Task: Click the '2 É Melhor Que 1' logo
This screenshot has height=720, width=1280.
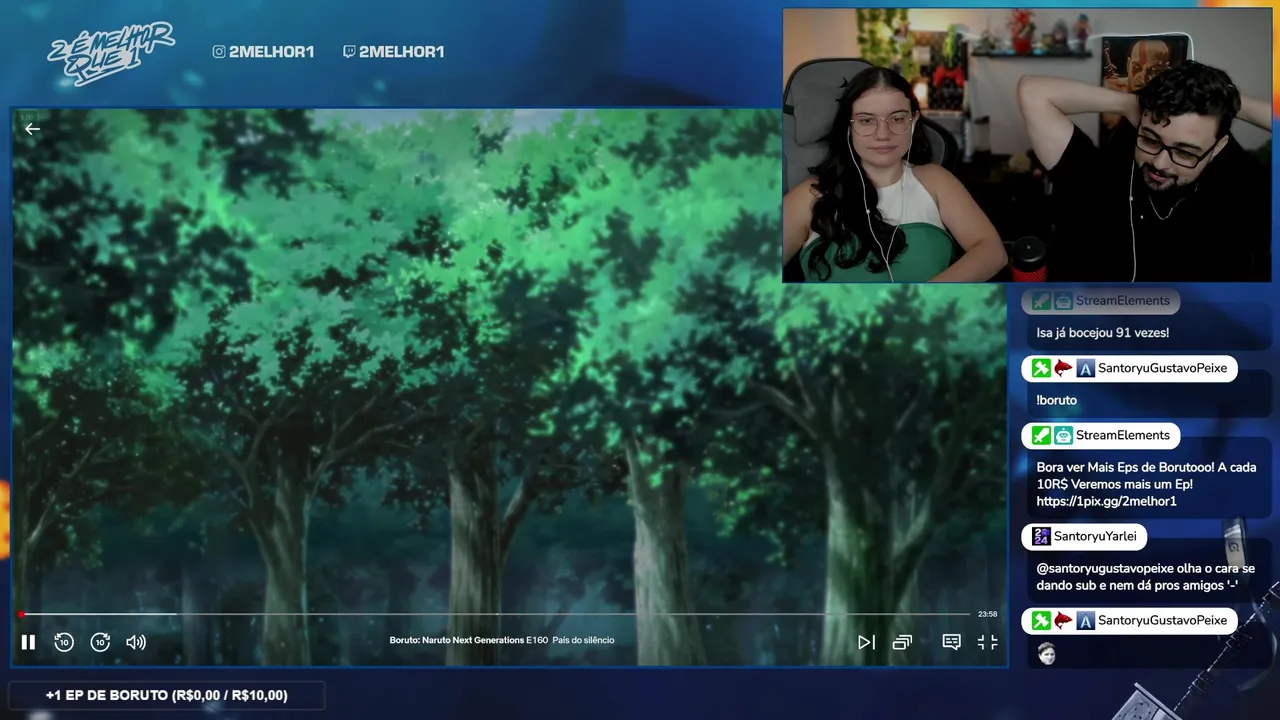Action: (110, 54)
